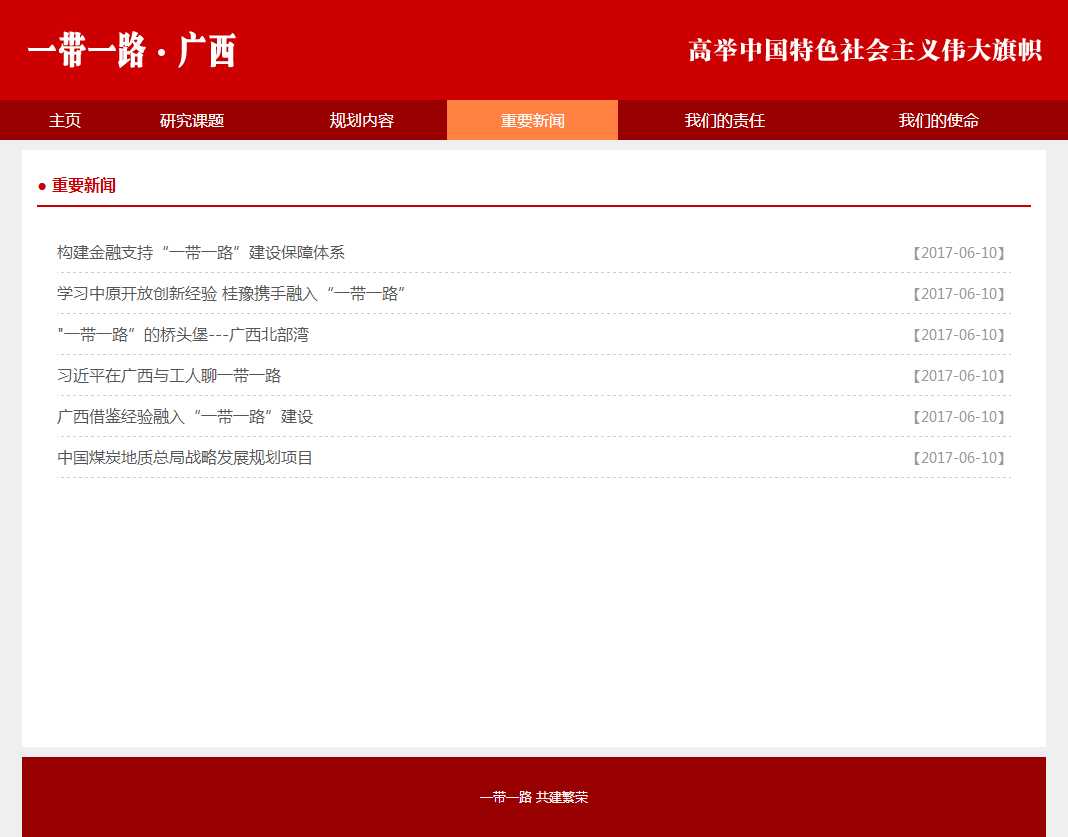The height and width of the screenshot is (837, 1068).
Task: Go to the 主页 navigation tab
Action: (x=65, y=121)
